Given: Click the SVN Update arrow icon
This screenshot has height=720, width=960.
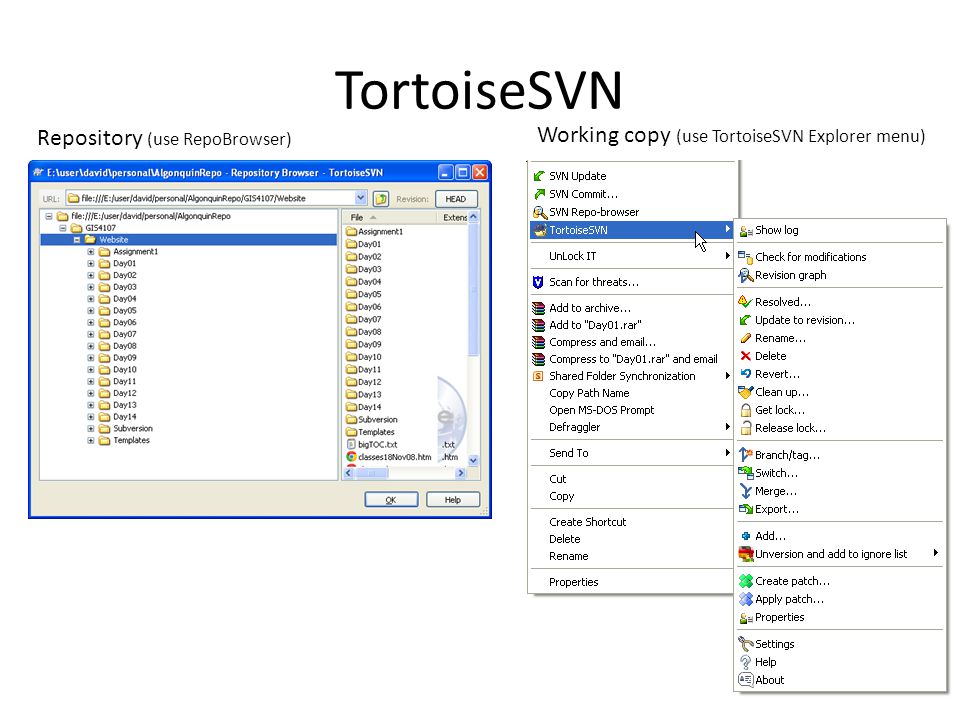Looking at the screenshot, I should (x=539, y=176).
